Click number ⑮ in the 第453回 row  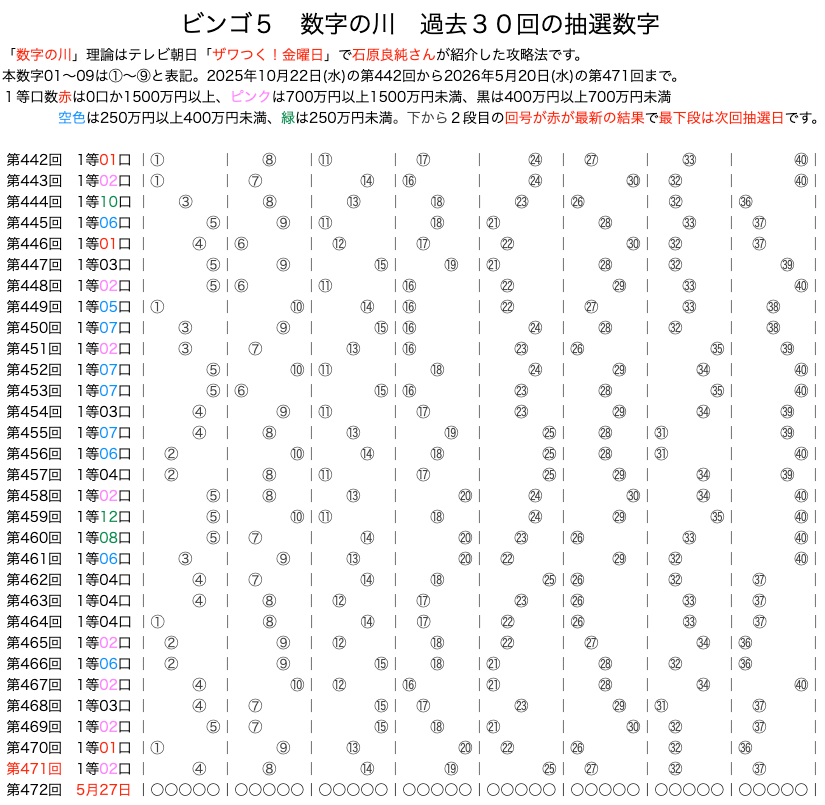381,391
